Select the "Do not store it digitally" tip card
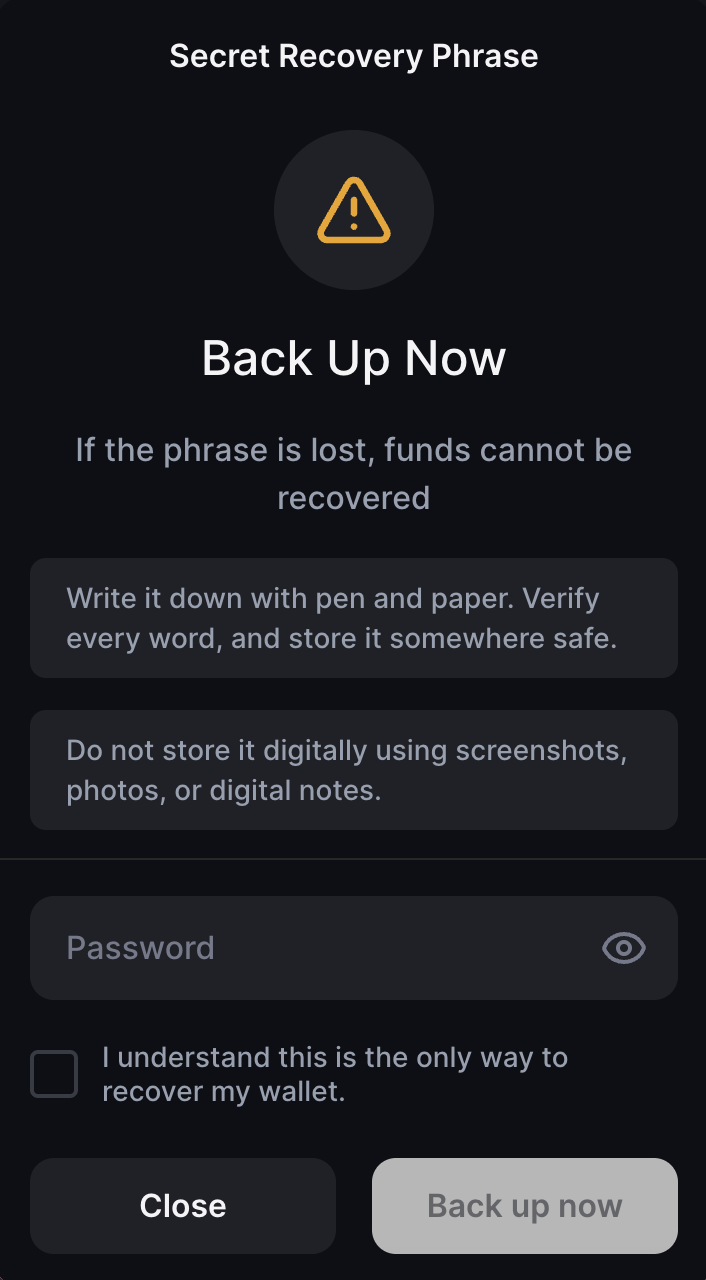706x1280 pixels. pos(354,770)
